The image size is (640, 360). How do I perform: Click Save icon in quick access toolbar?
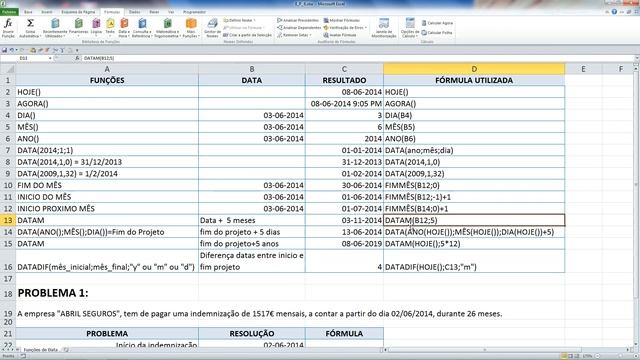point(4,50)
